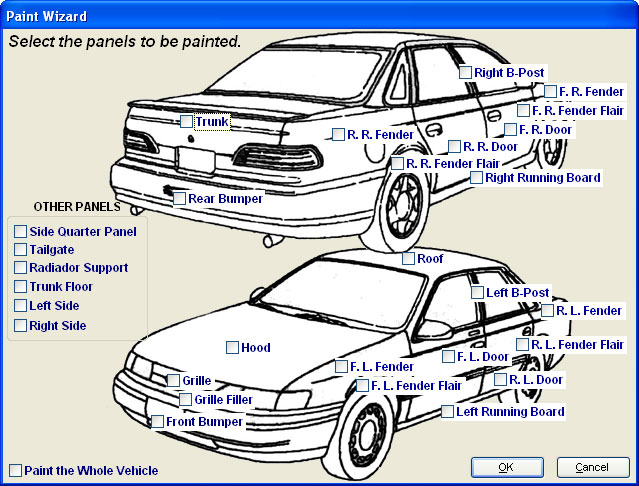The width and height of the screenshot is (639, 486).
Task: Check the Left B-Post checkbox
Action: tap(477, 292)
